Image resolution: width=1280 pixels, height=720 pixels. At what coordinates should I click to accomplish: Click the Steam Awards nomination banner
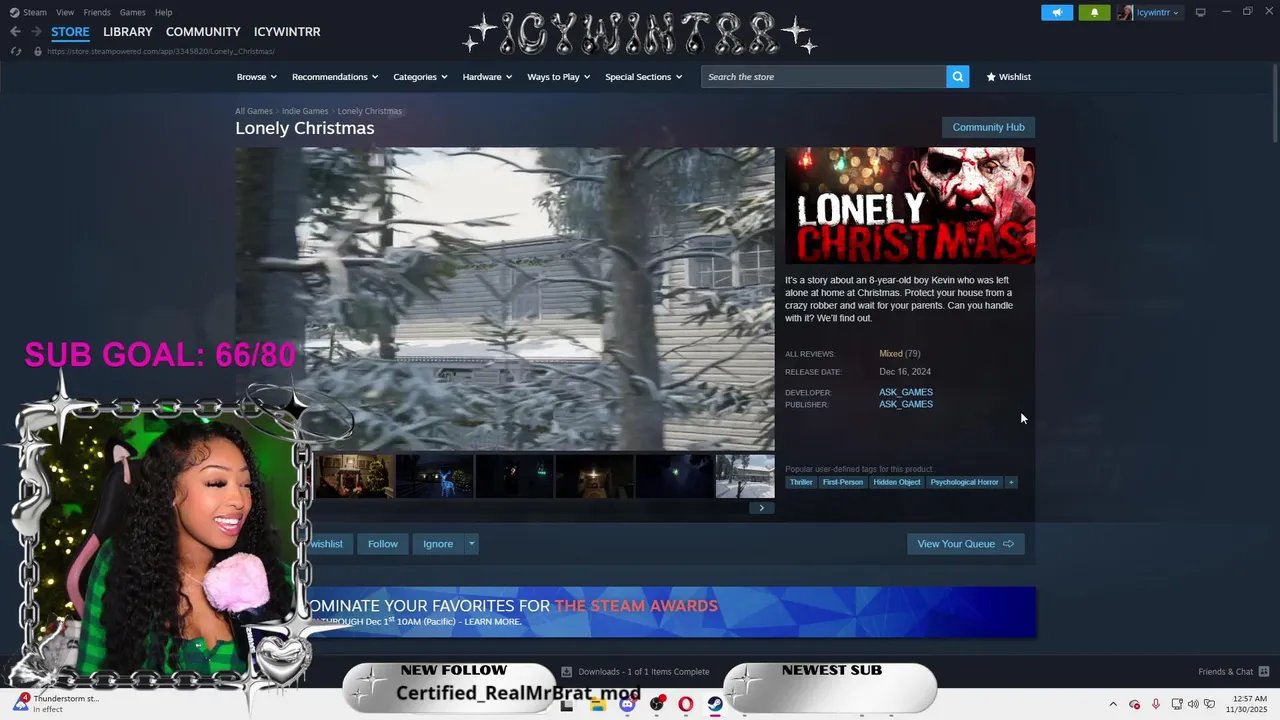tap(672, 612)
